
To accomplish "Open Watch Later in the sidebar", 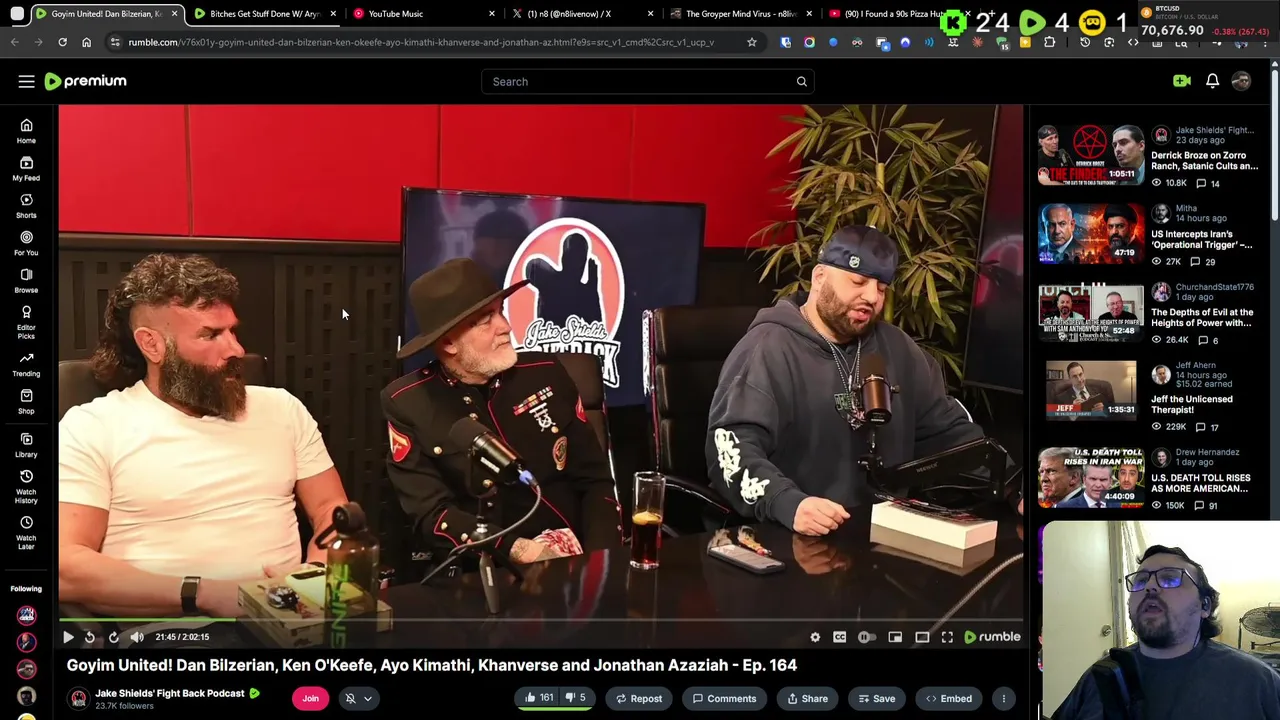I will coord(26,533).
